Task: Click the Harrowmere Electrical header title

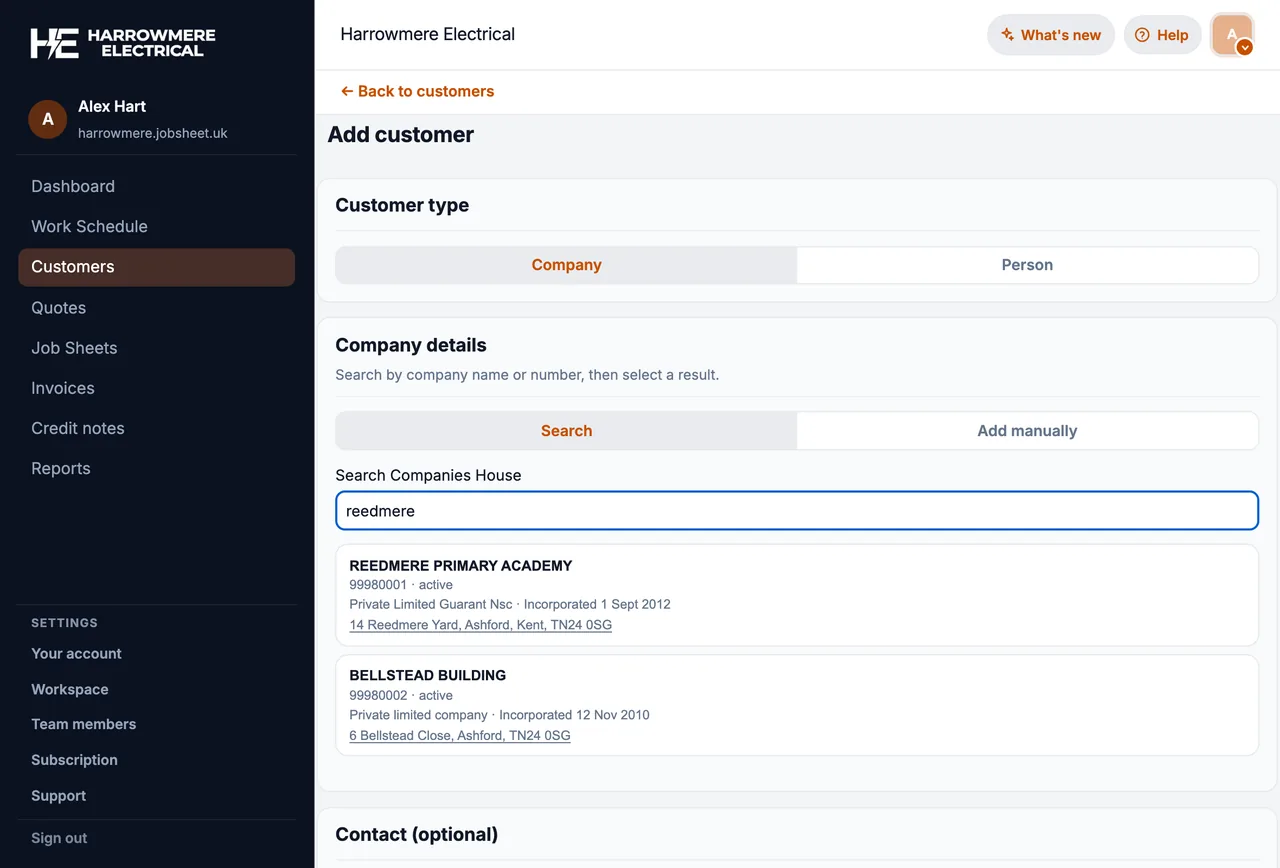Action: click(x=428, y=34)
